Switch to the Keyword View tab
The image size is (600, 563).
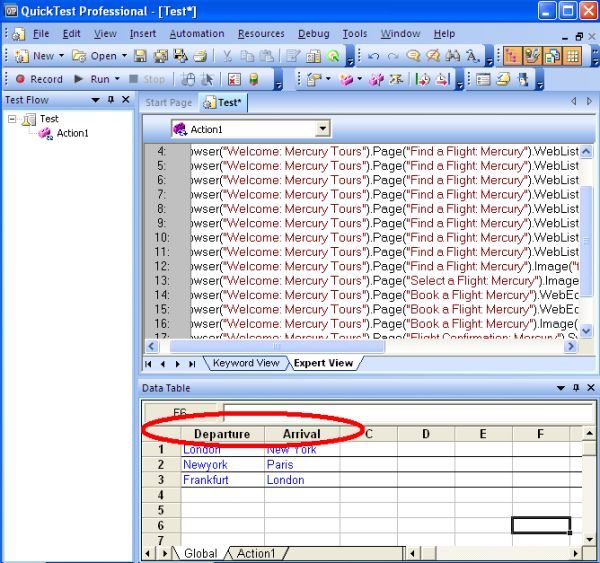[246, 363]
